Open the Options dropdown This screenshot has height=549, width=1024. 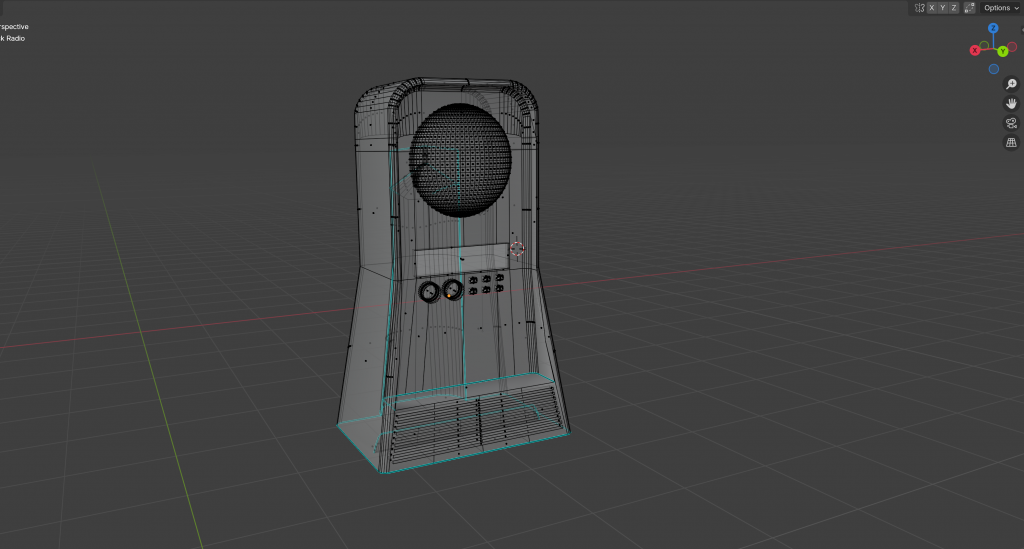click(x=1002, y=8)
